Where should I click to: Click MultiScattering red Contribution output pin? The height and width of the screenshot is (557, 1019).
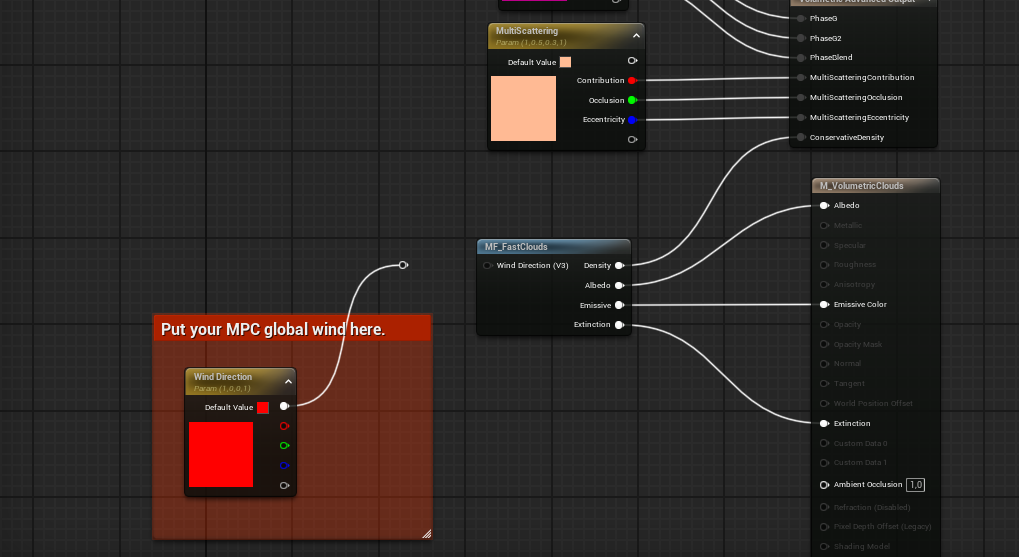click(632, 81)
